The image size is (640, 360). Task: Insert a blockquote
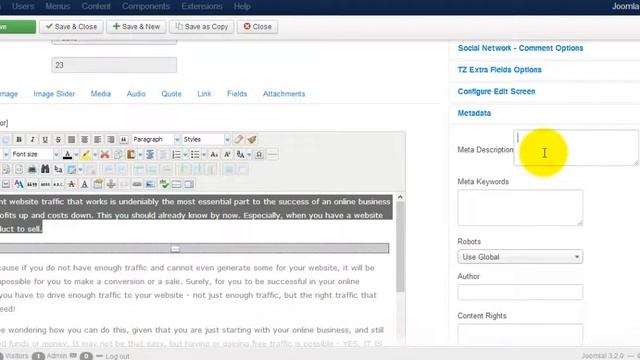pos(123,140)
